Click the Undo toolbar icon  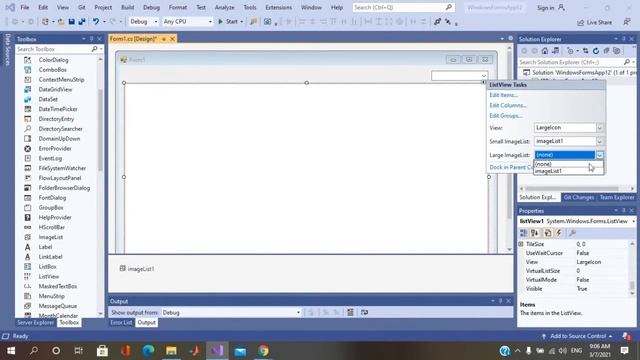click(96, 22)
